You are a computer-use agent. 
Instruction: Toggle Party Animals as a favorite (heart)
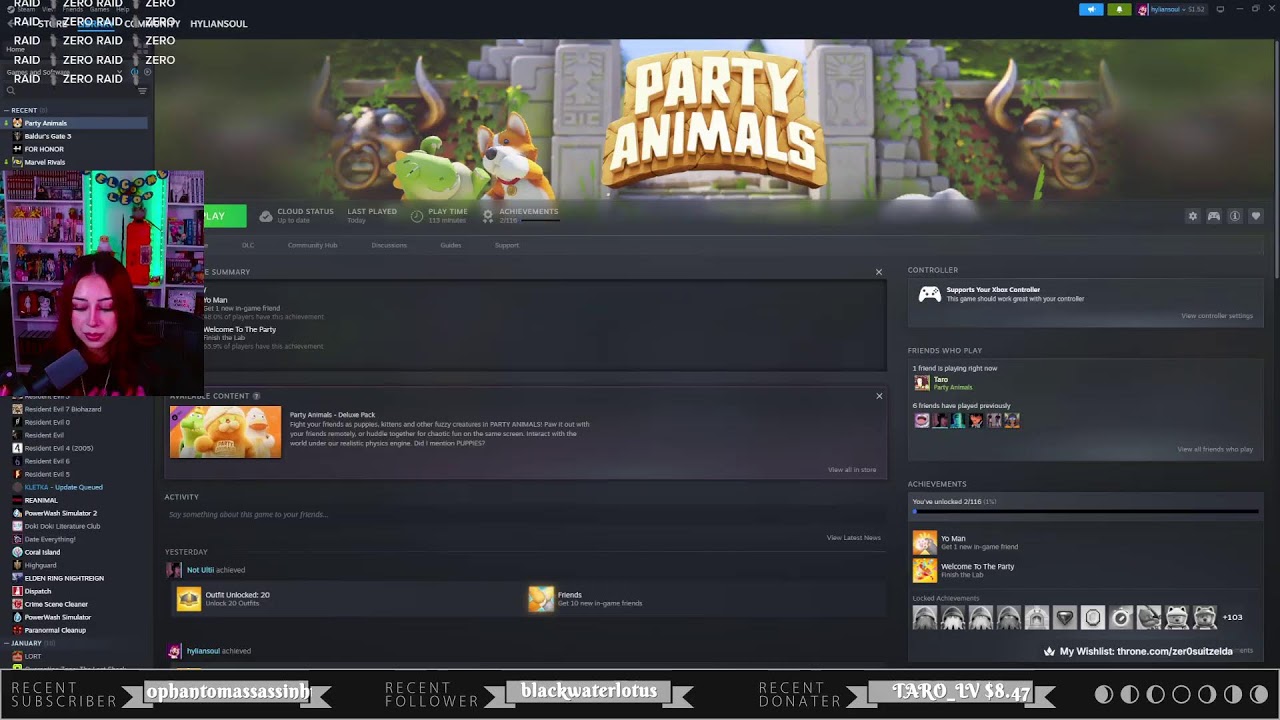[x=1256, y=216]
